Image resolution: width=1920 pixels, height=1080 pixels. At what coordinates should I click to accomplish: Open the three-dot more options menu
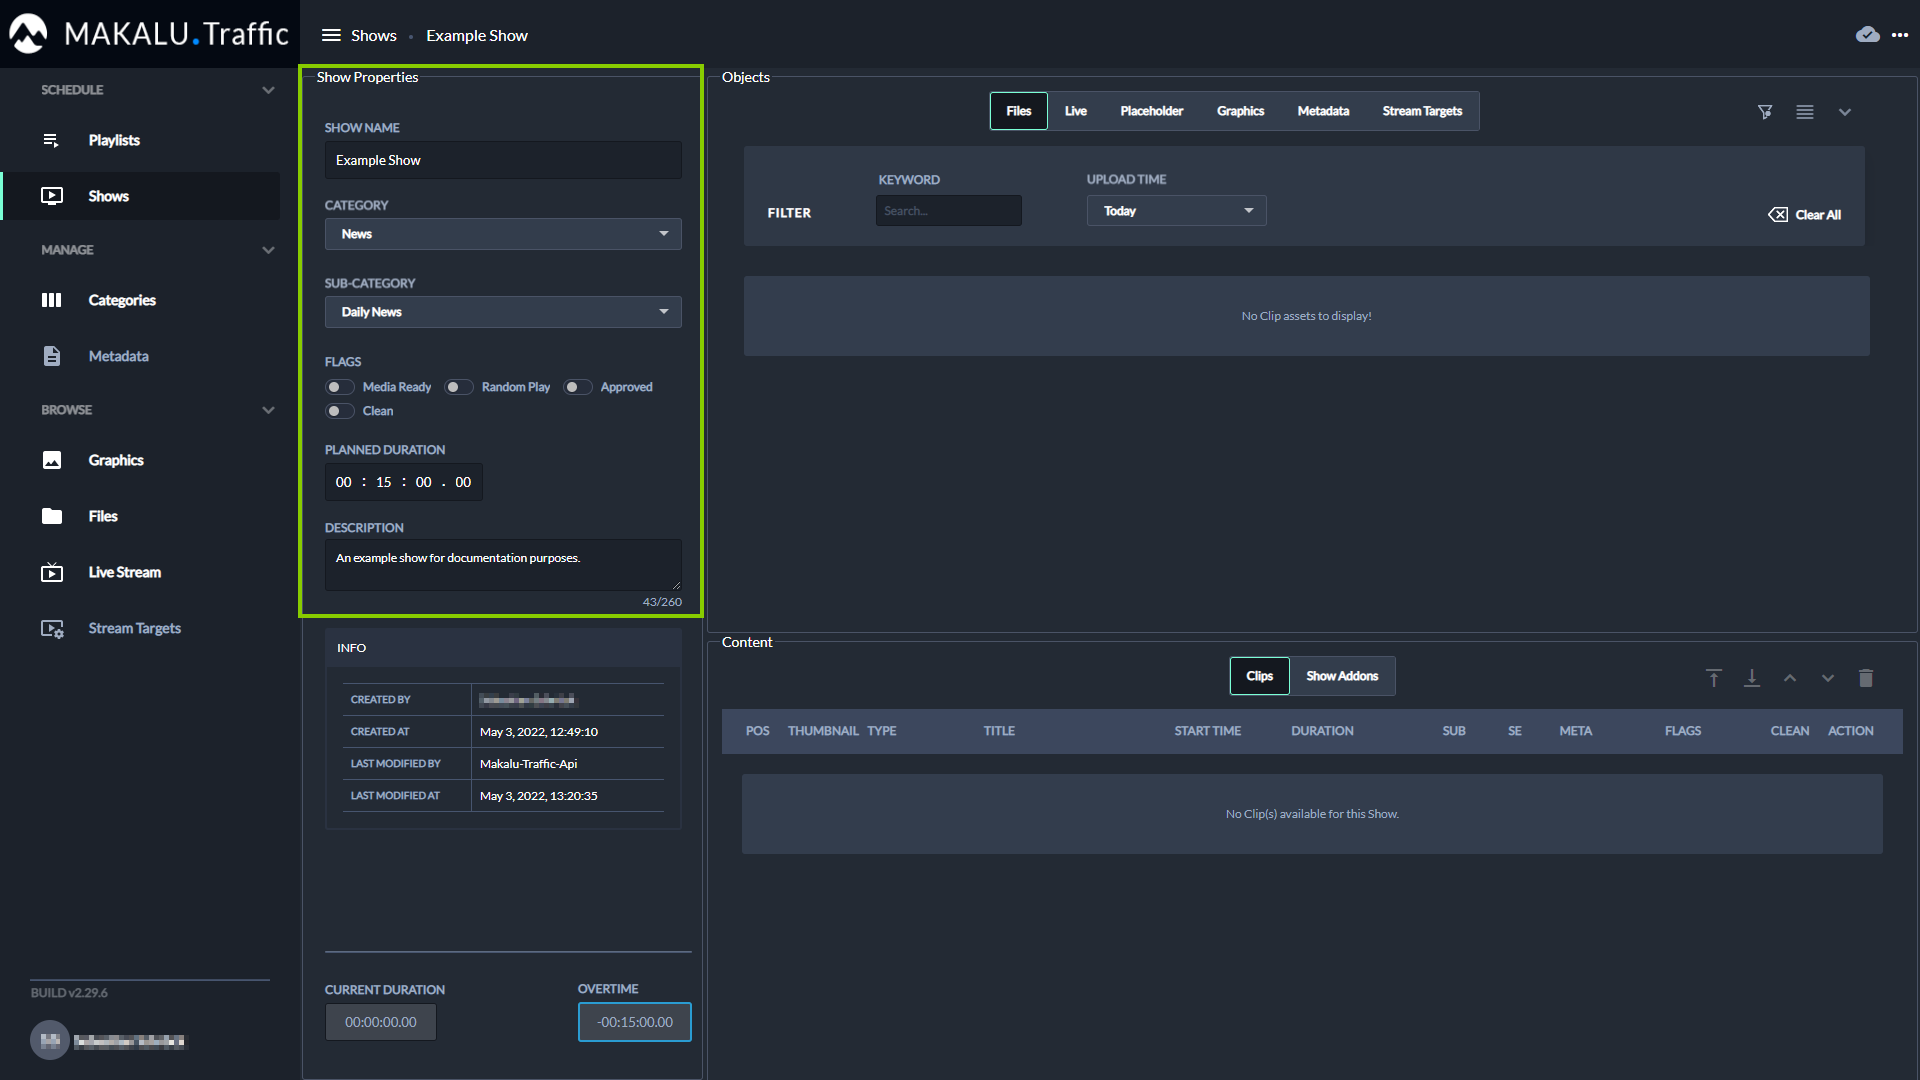tap(1900, 35)
